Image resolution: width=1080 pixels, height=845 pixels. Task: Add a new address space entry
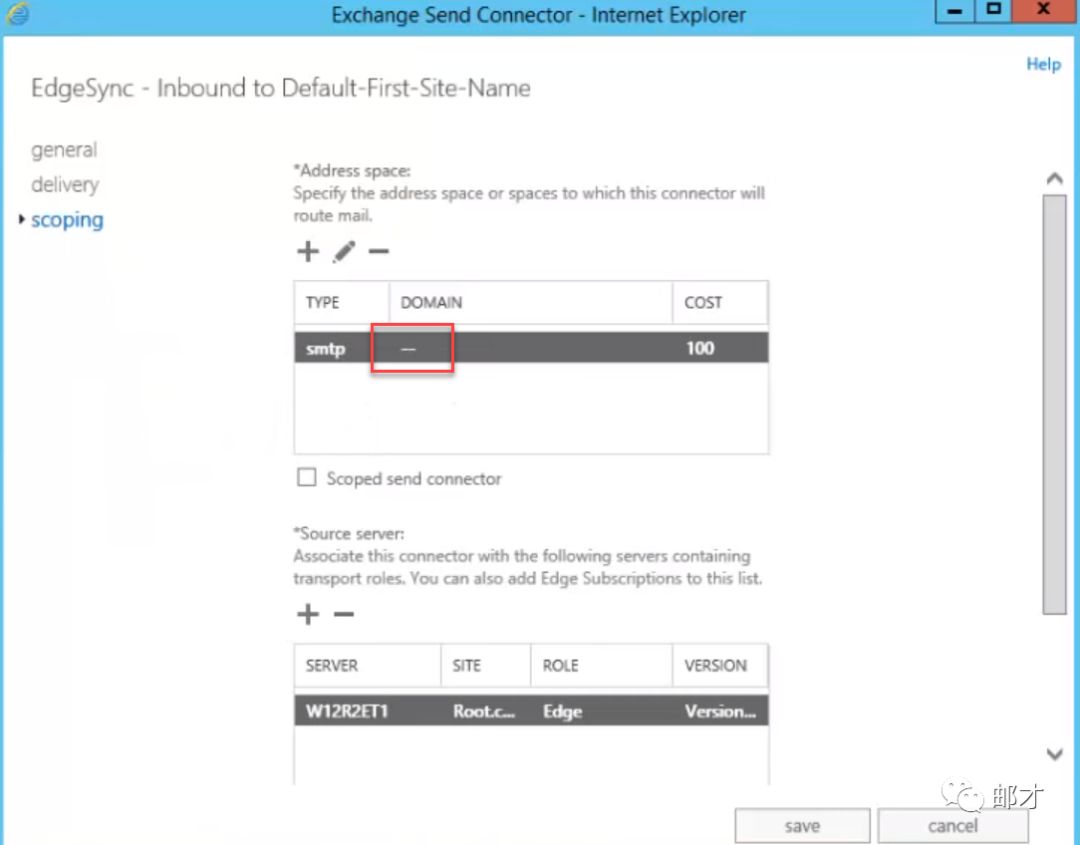point(308,252)
